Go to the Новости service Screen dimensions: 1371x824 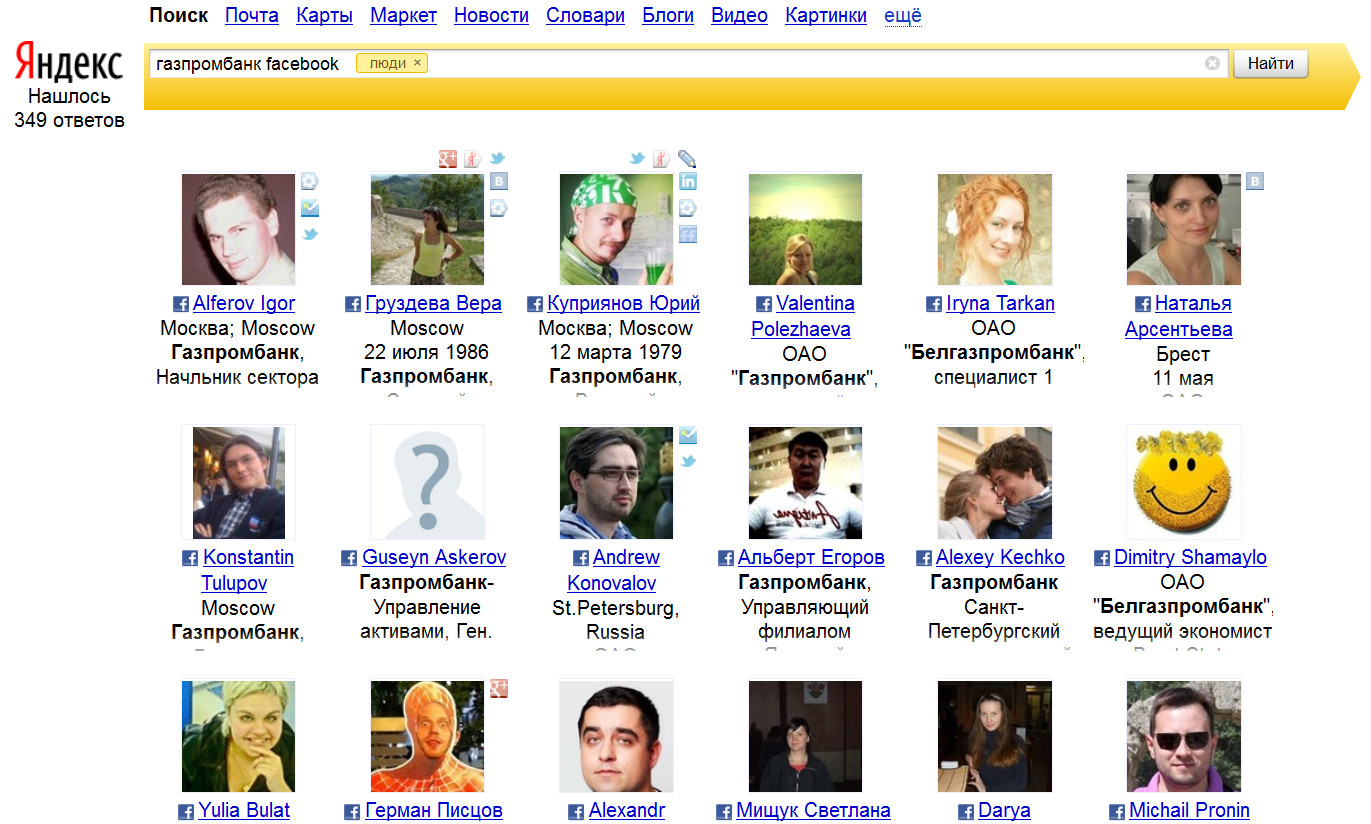[491, 15]
